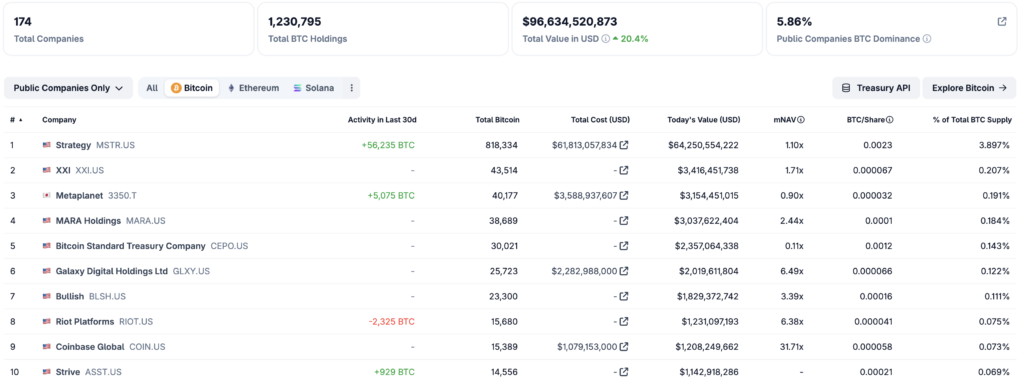Screen dimensions: 1024x380
Task: Click the BTC/Share info icon
Action: pyautogui.click(x=889, y=119)
